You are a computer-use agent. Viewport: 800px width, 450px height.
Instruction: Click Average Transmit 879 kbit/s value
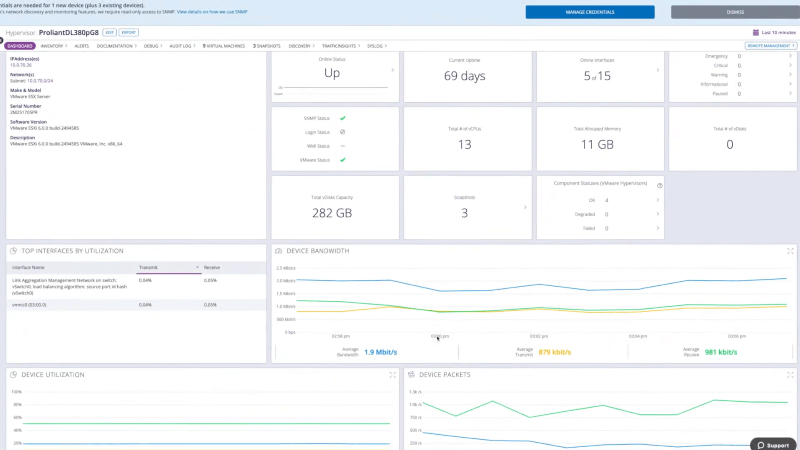555,352
